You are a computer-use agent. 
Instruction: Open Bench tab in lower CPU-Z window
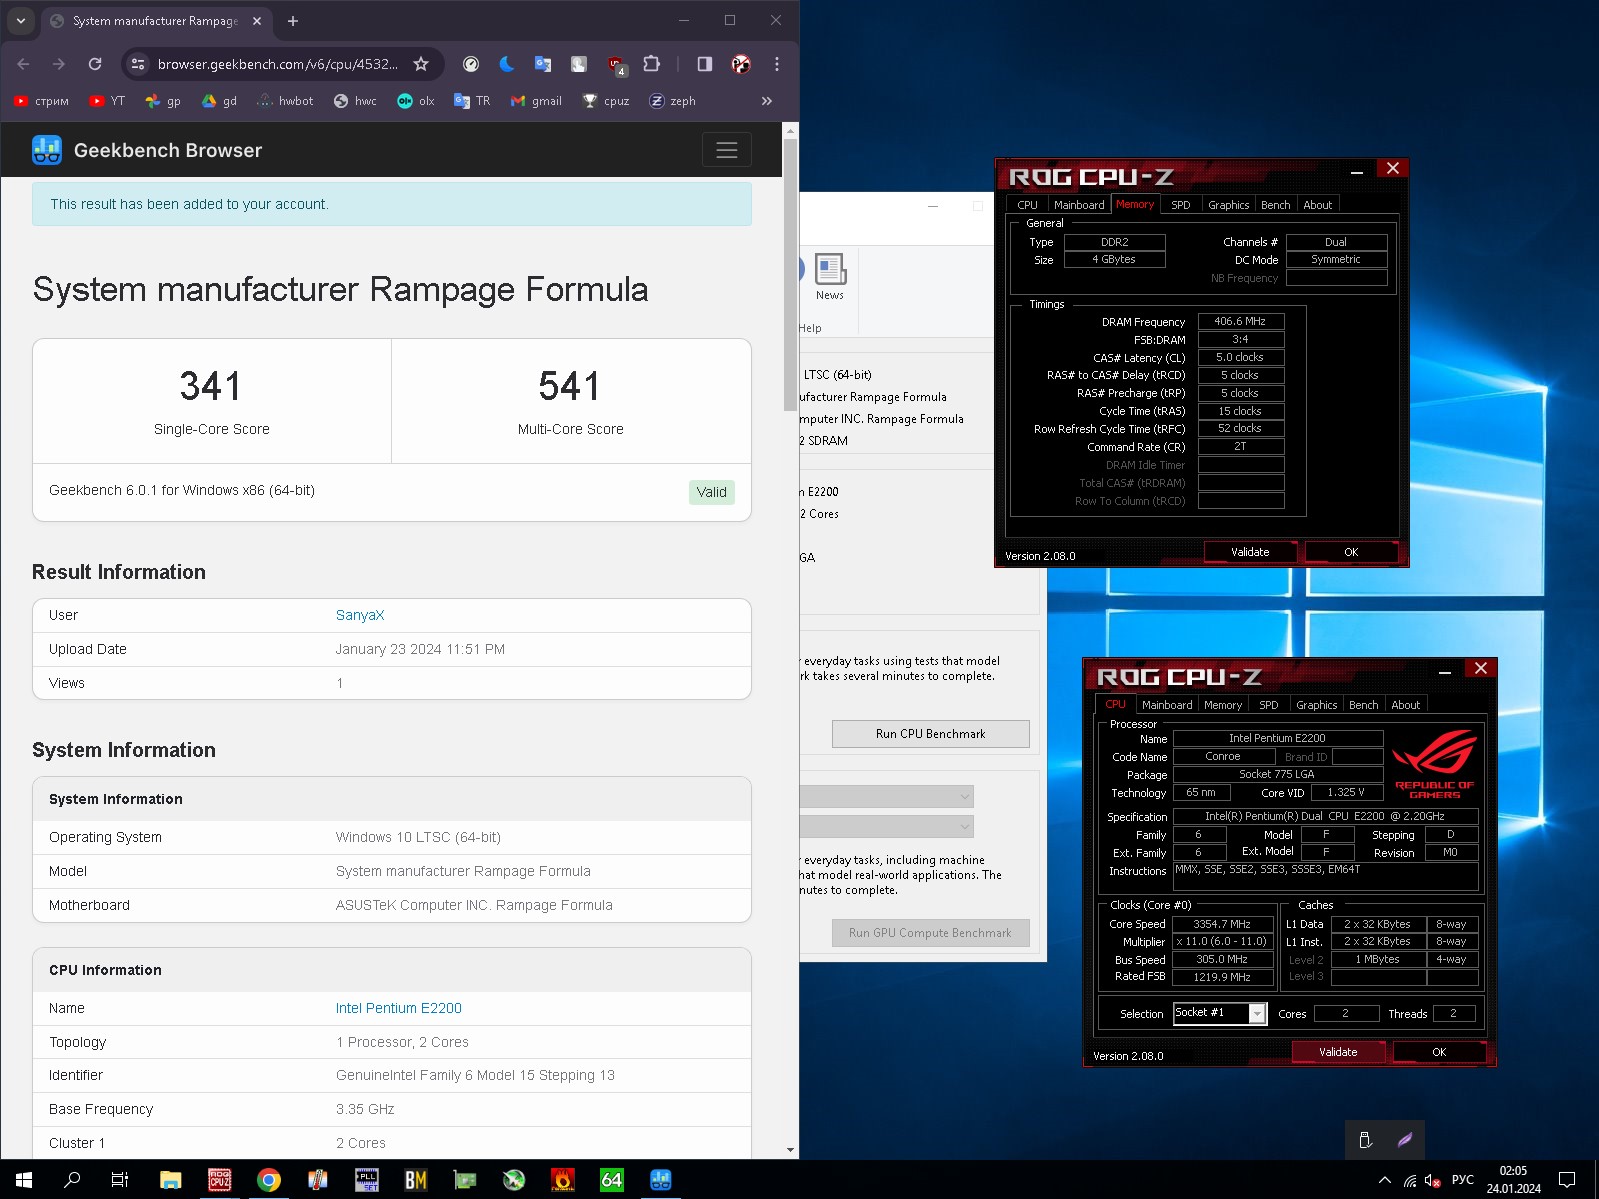coord(1363,704)
